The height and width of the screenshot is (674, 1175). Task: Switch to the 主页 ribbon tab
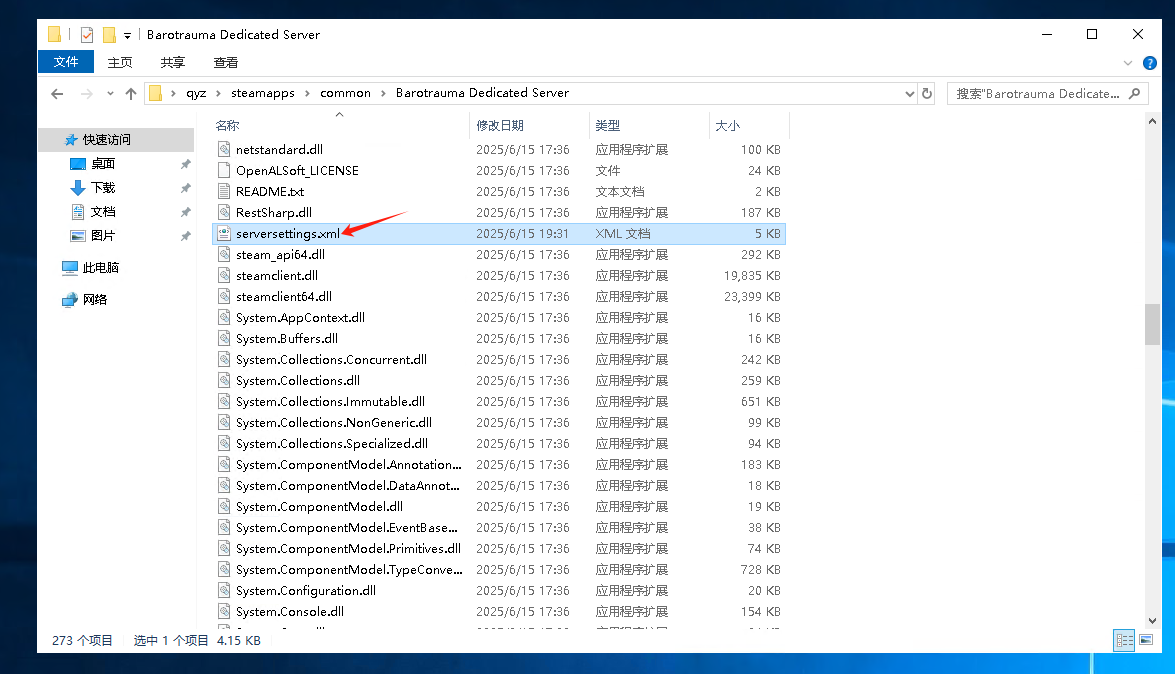click(120, 62)
